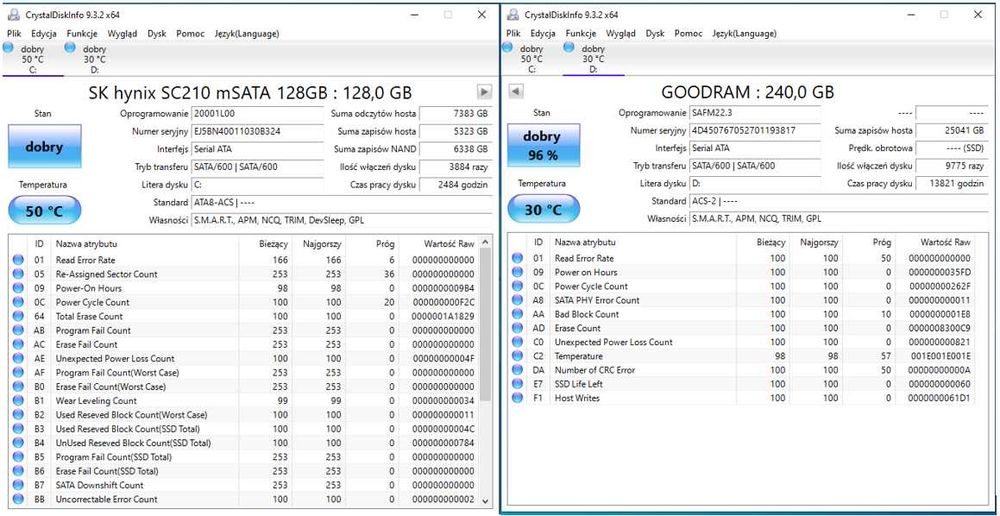Screen dimensions: 1000x516
Task: Click status orb for Re-Assigned Sector Count
Action: (18, 274)
